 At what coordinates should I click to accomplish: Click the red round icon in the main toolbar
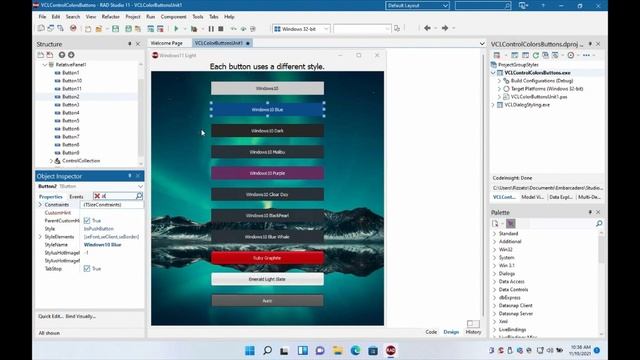(x=73, y=28)
